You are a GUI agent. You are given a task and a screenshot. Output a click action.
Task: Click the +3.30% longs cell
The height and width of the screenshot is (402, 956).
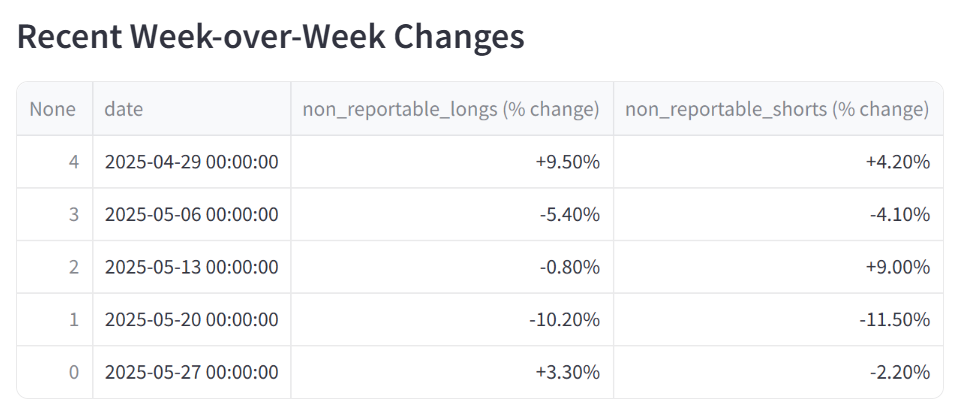click(452, 371)
